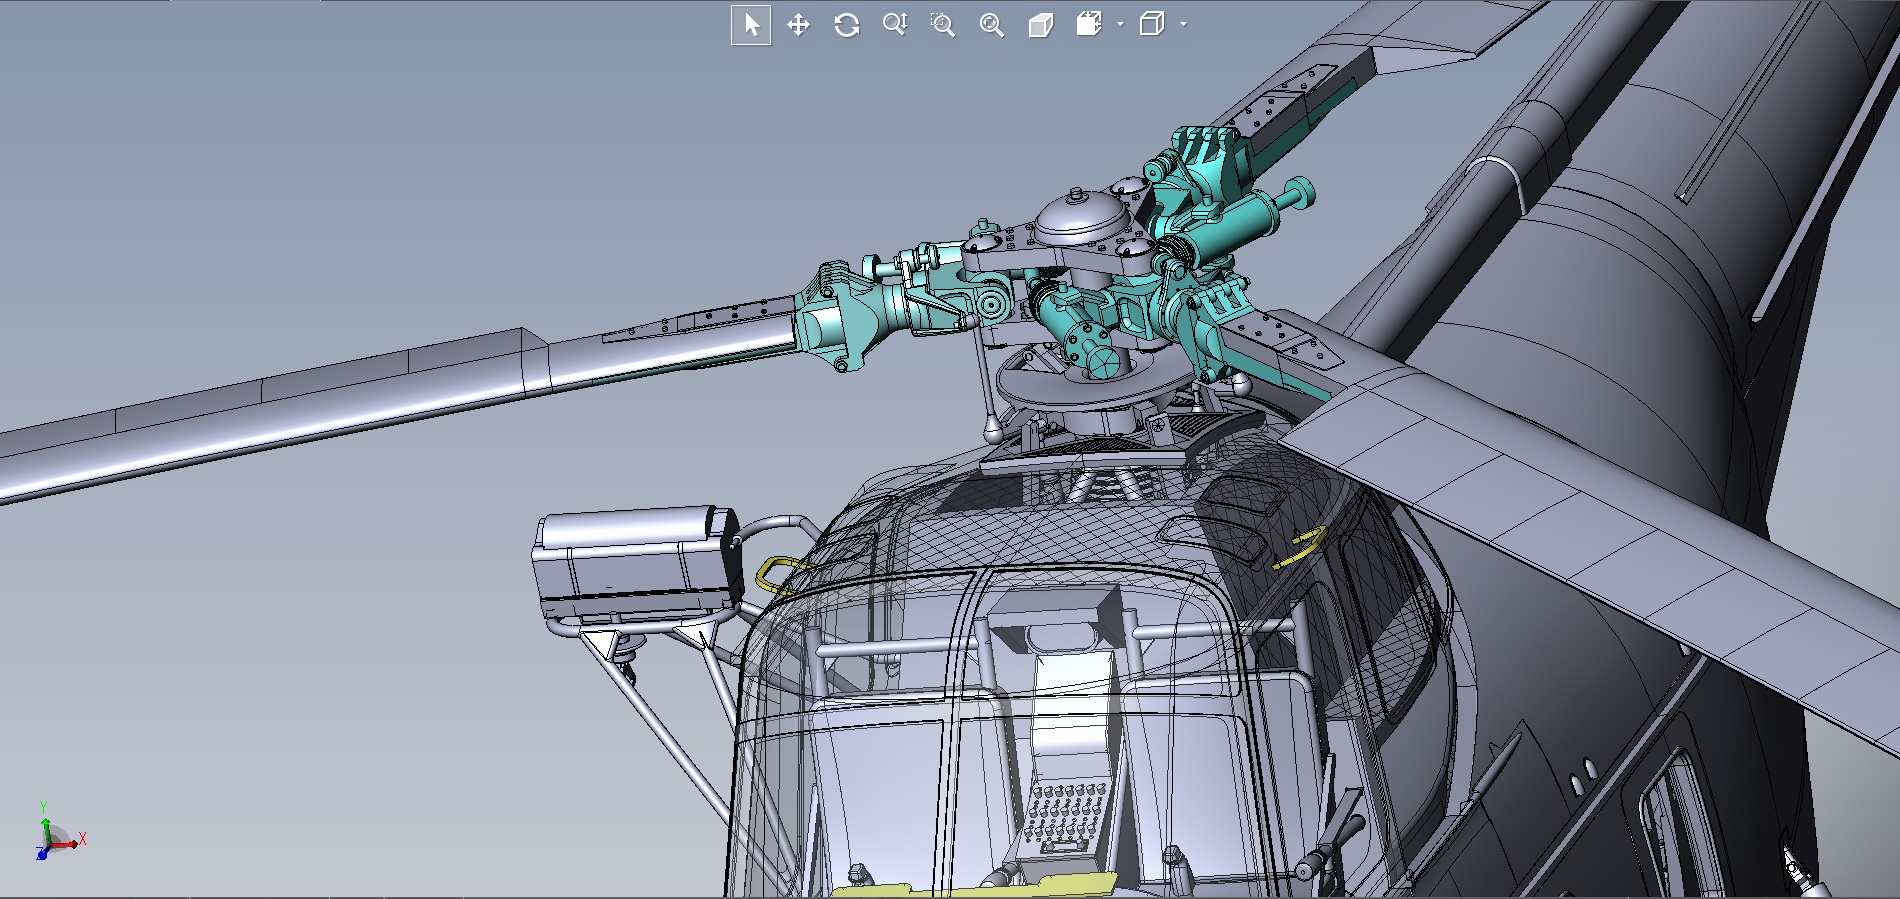Switch to the shaded solid cube view
This screenshot has width=1900, height=899.
tap(1040, 25)
